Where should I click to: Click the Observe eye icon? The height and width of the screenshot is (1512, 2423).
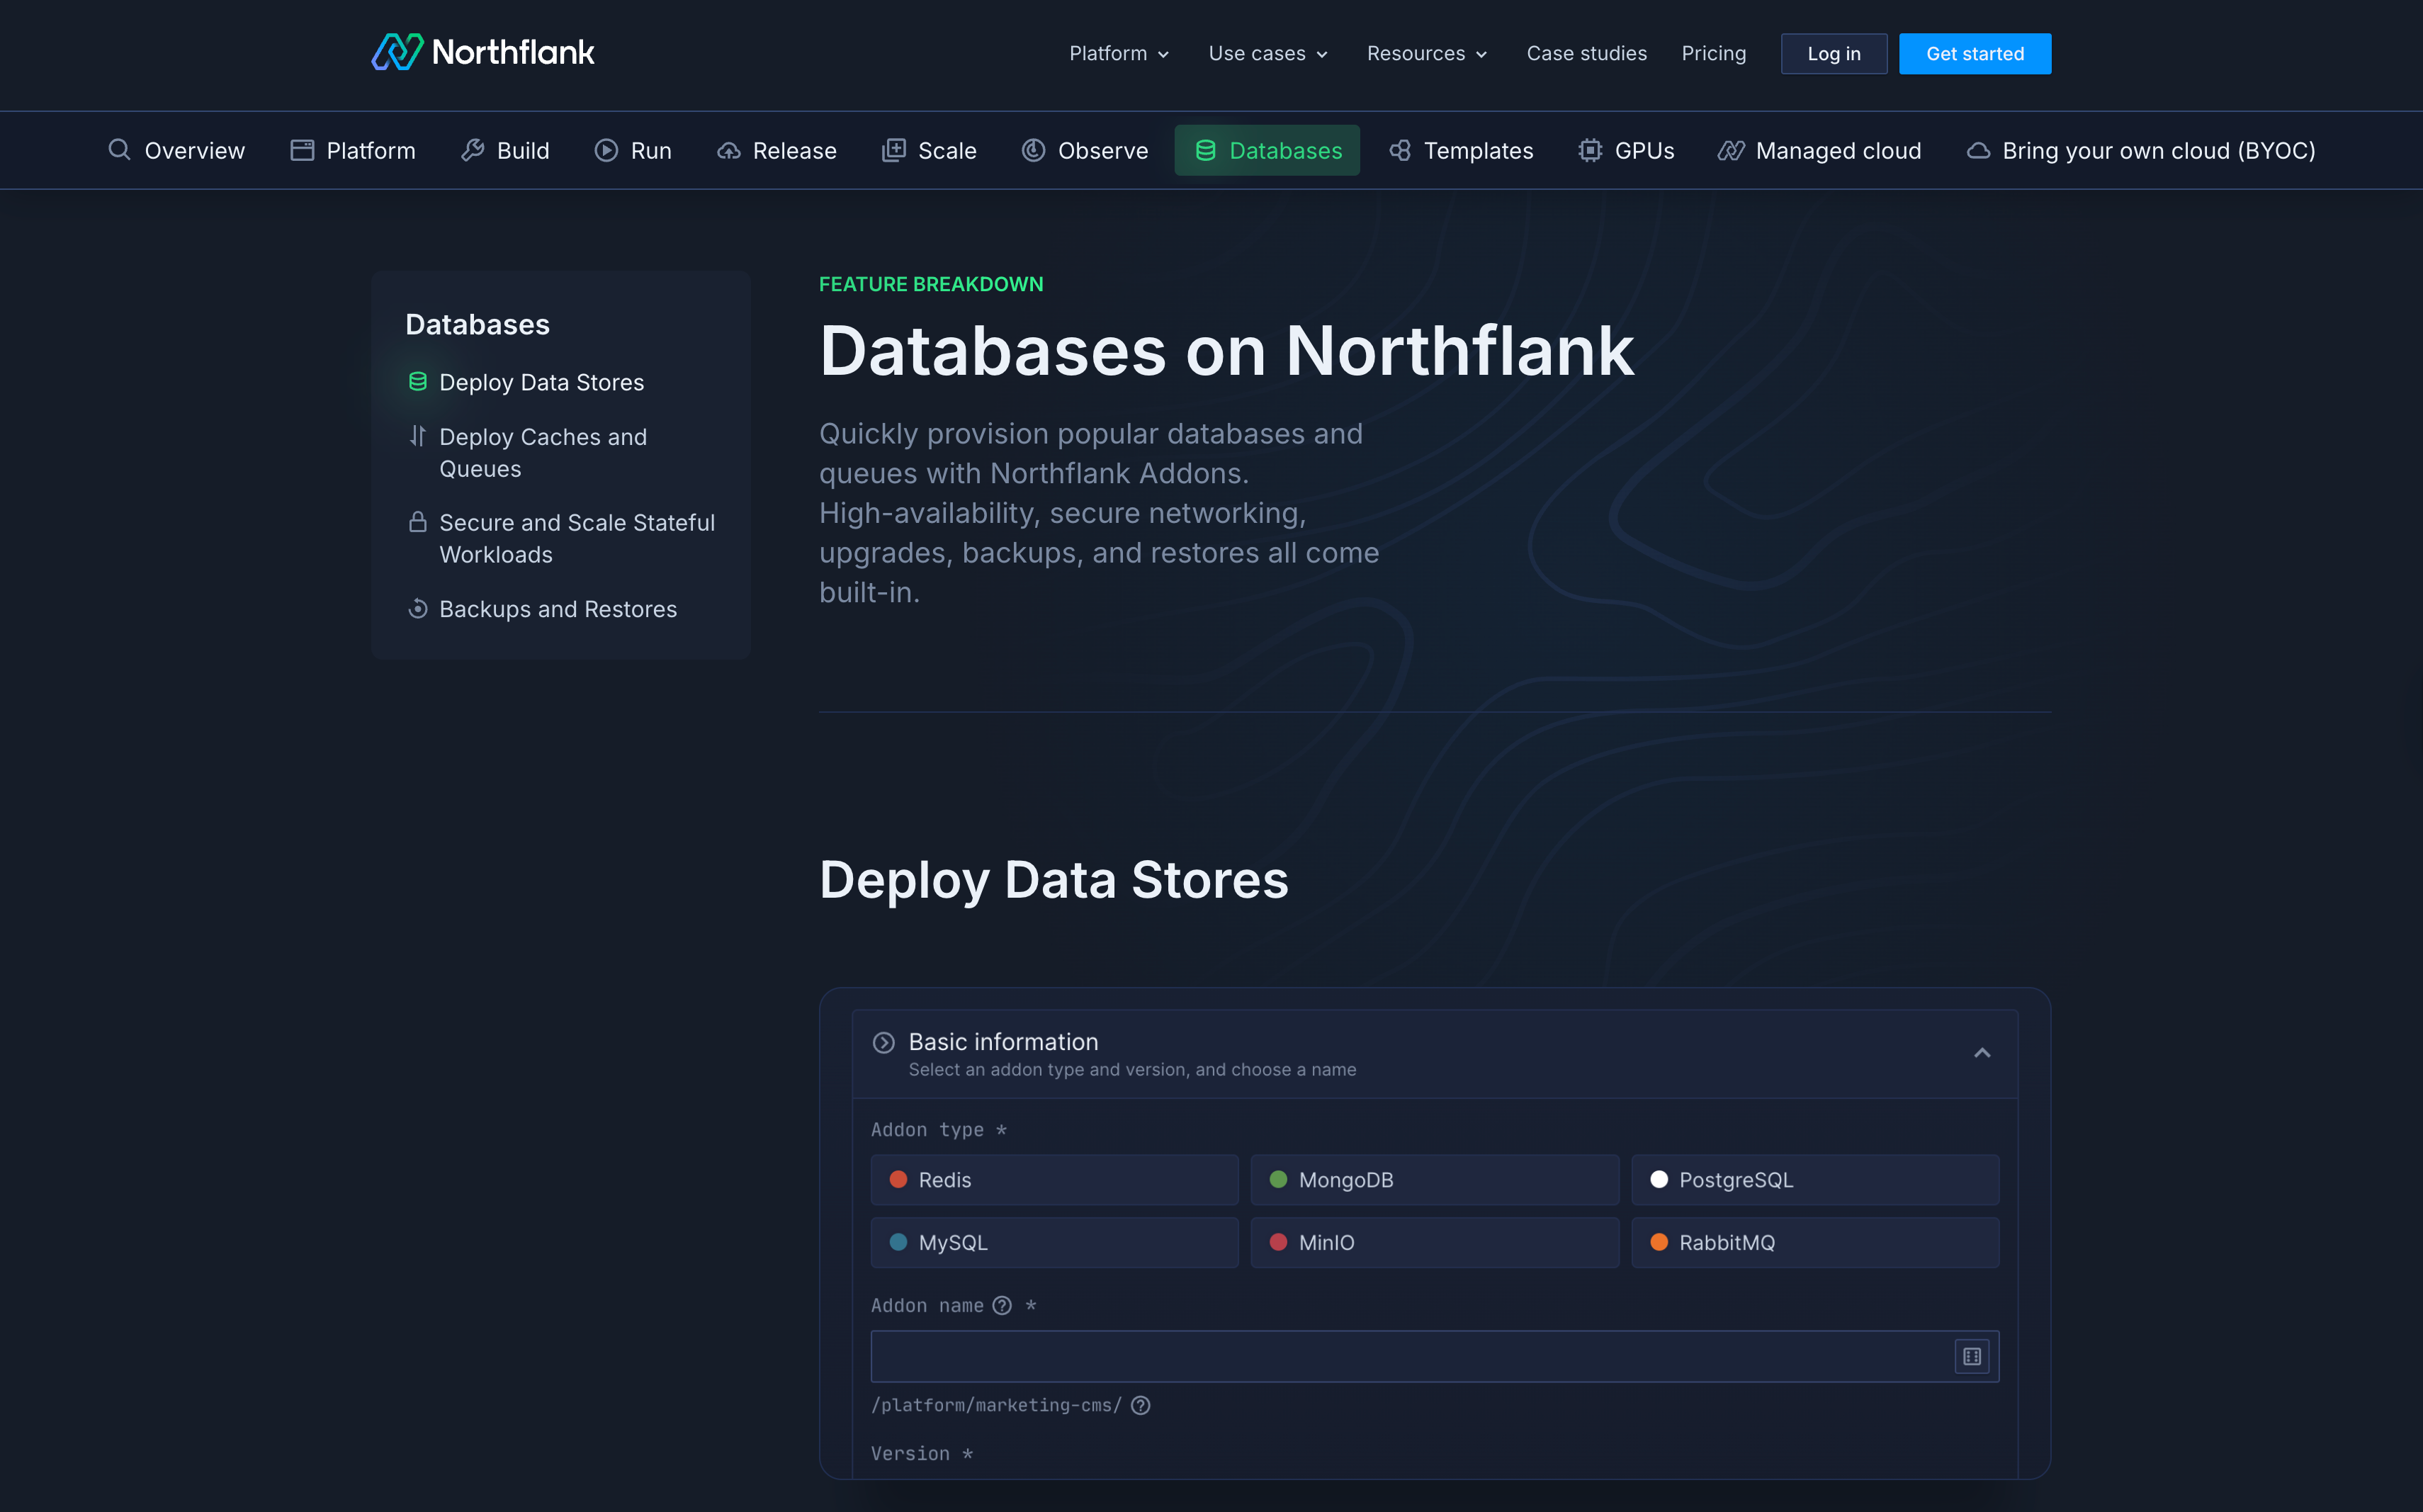coord(1033,150)
